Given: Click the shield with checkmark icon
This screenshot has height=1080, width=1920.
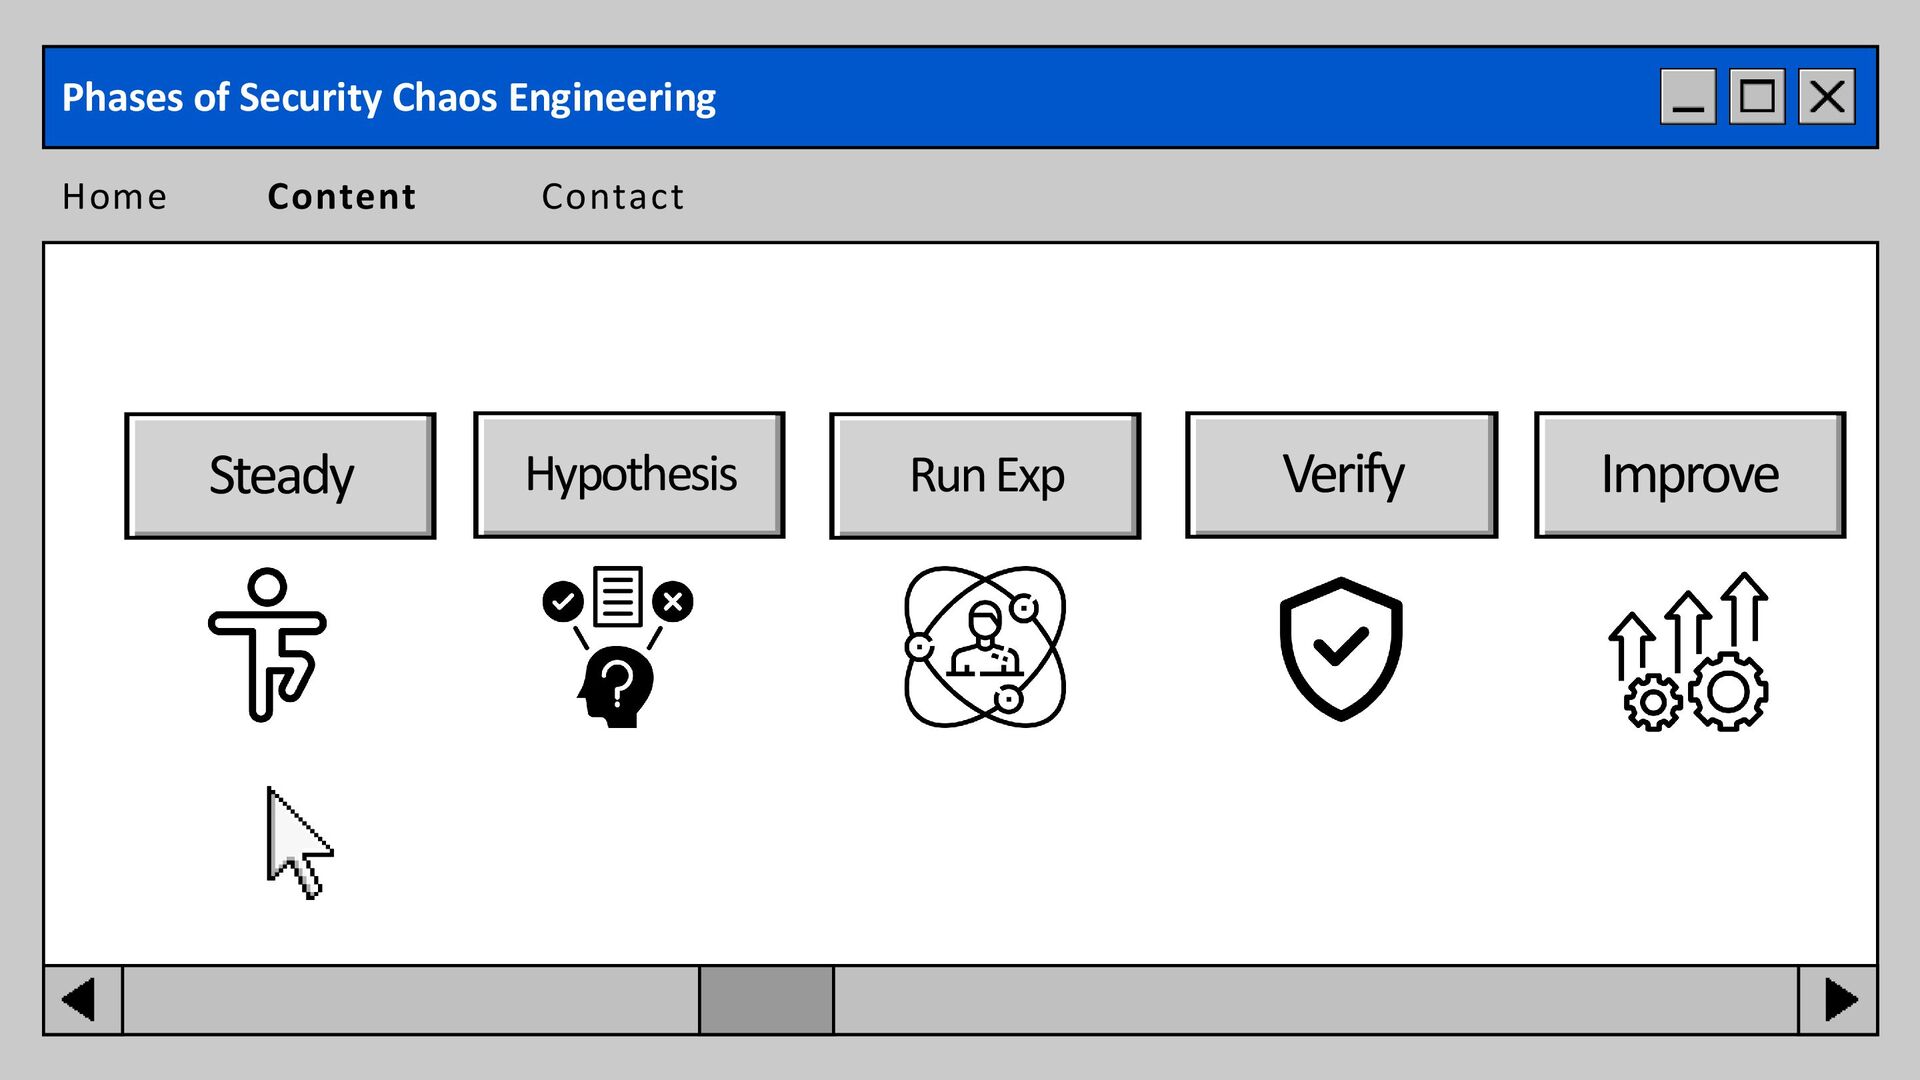Looking at the screenshot, I should coord(1341,648).
